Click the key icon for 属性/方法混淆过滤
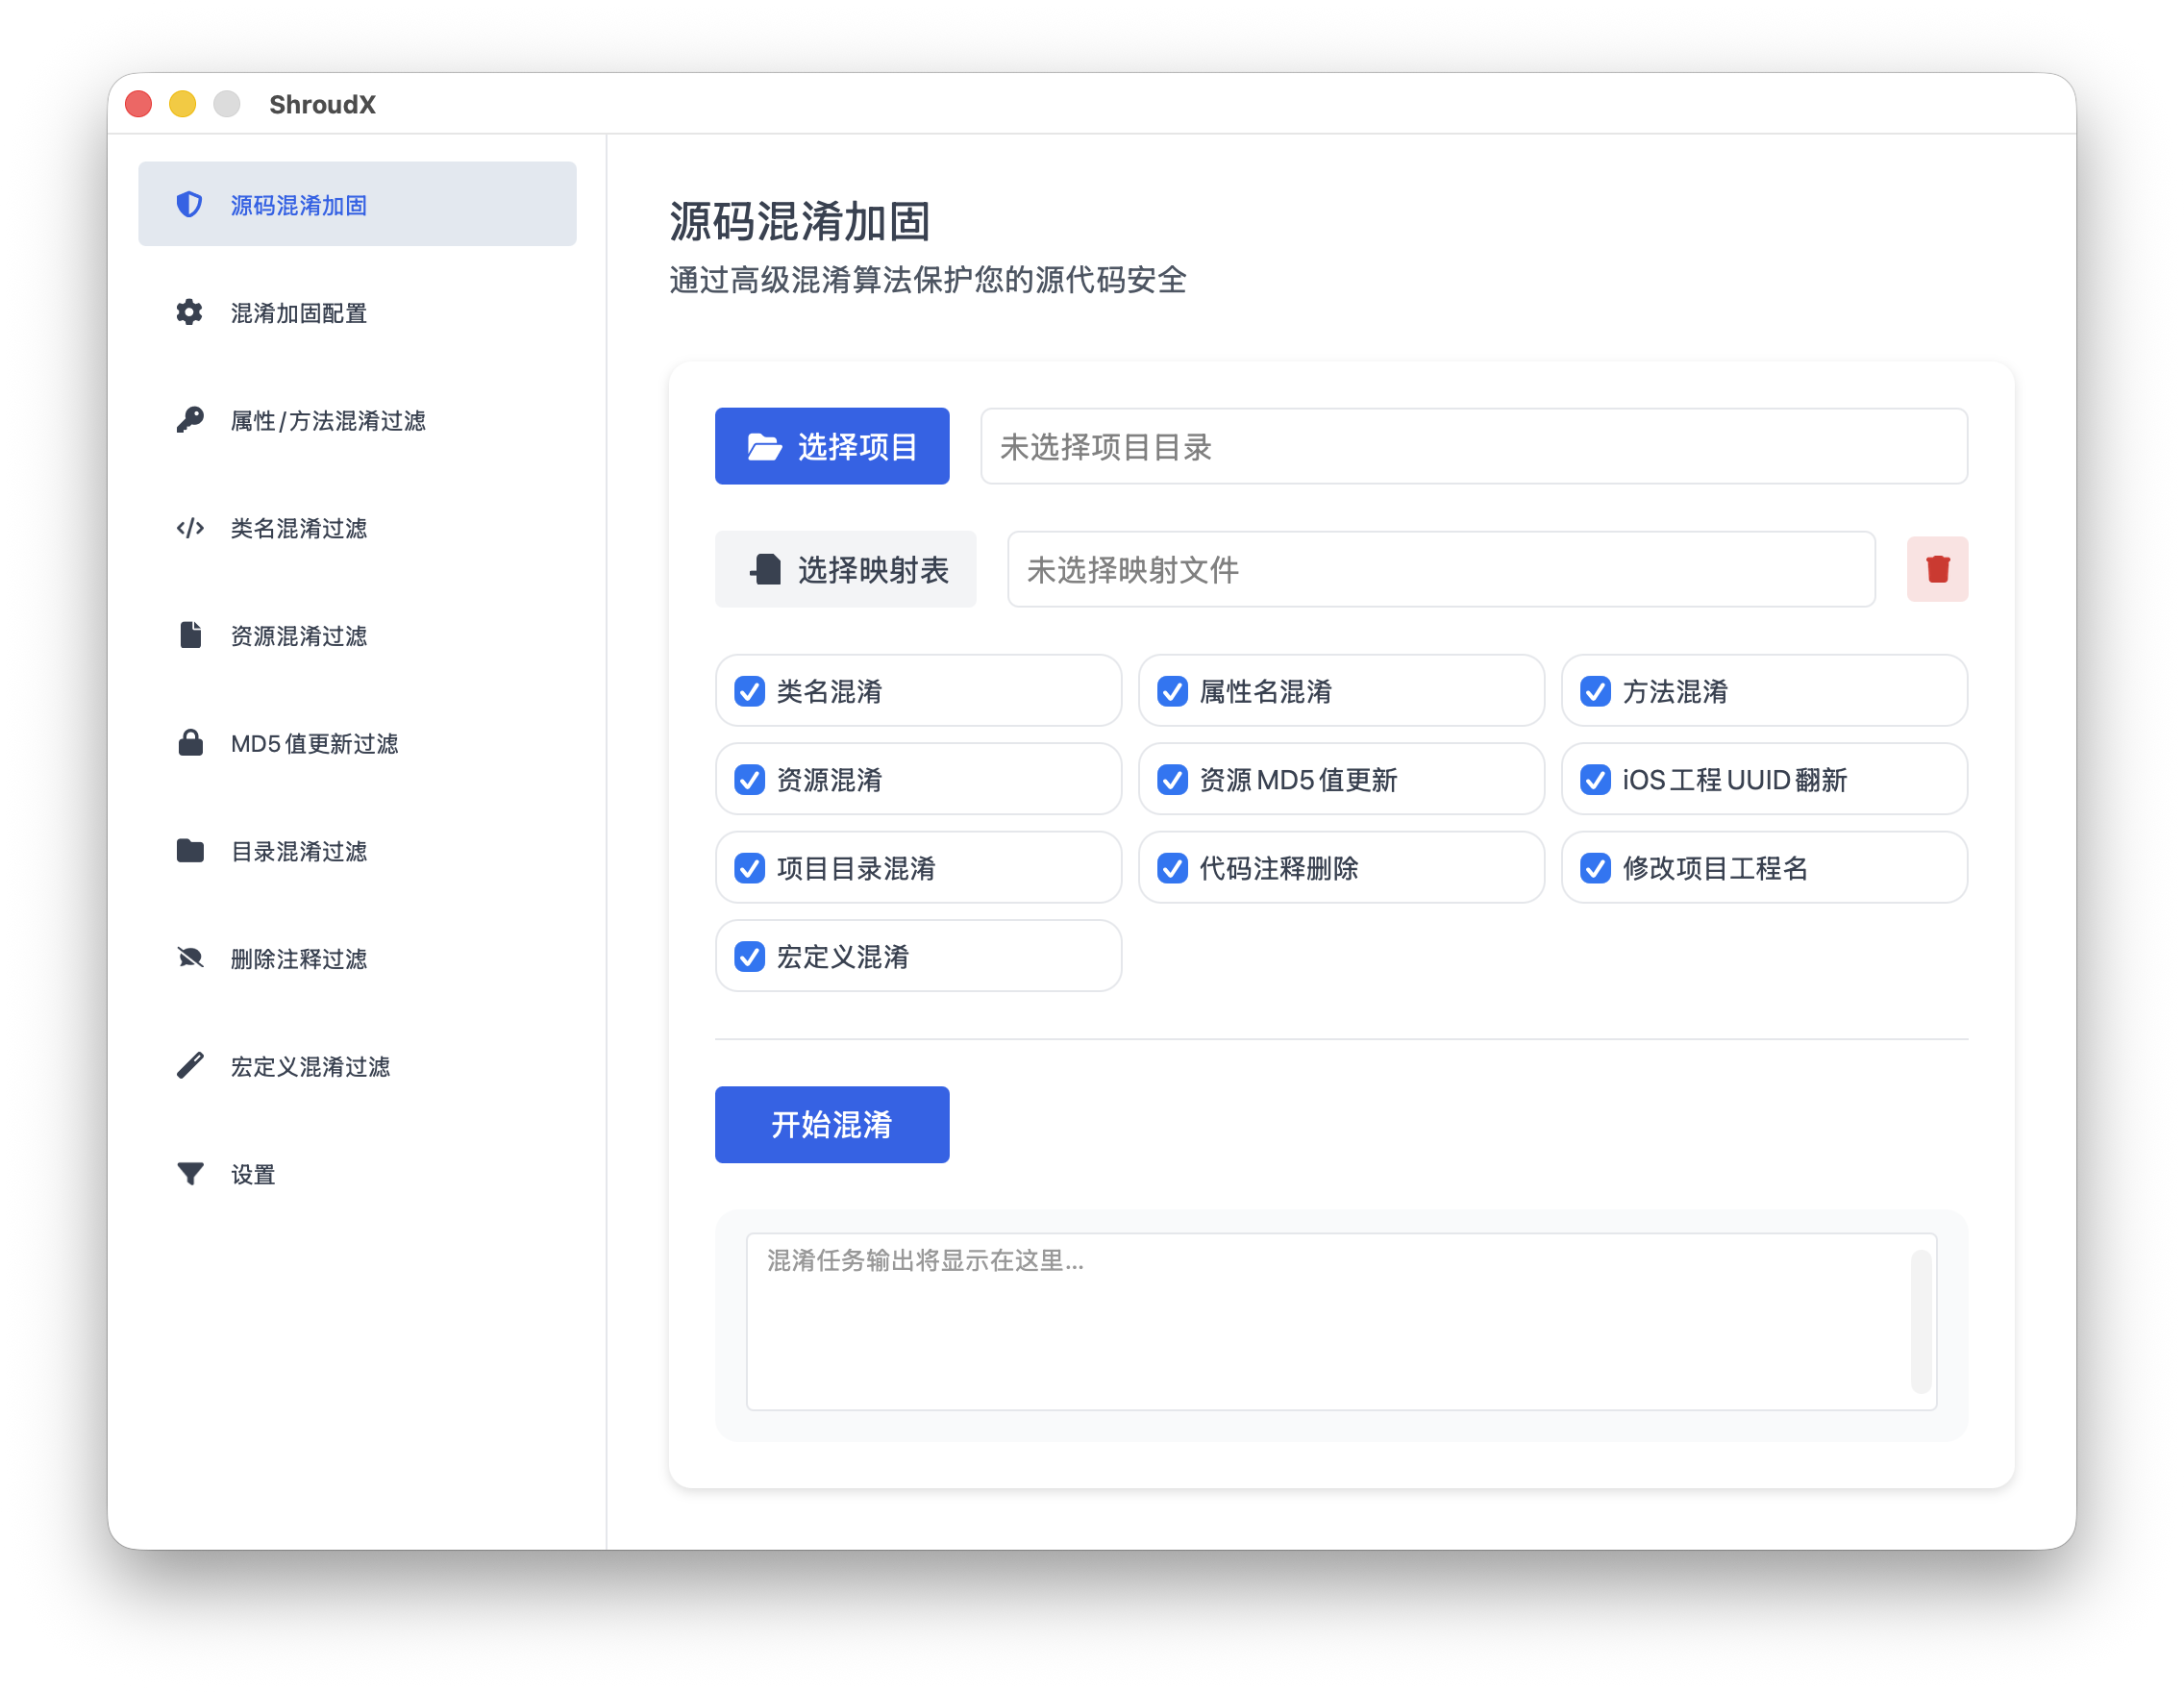 click(x=189, y=420)
